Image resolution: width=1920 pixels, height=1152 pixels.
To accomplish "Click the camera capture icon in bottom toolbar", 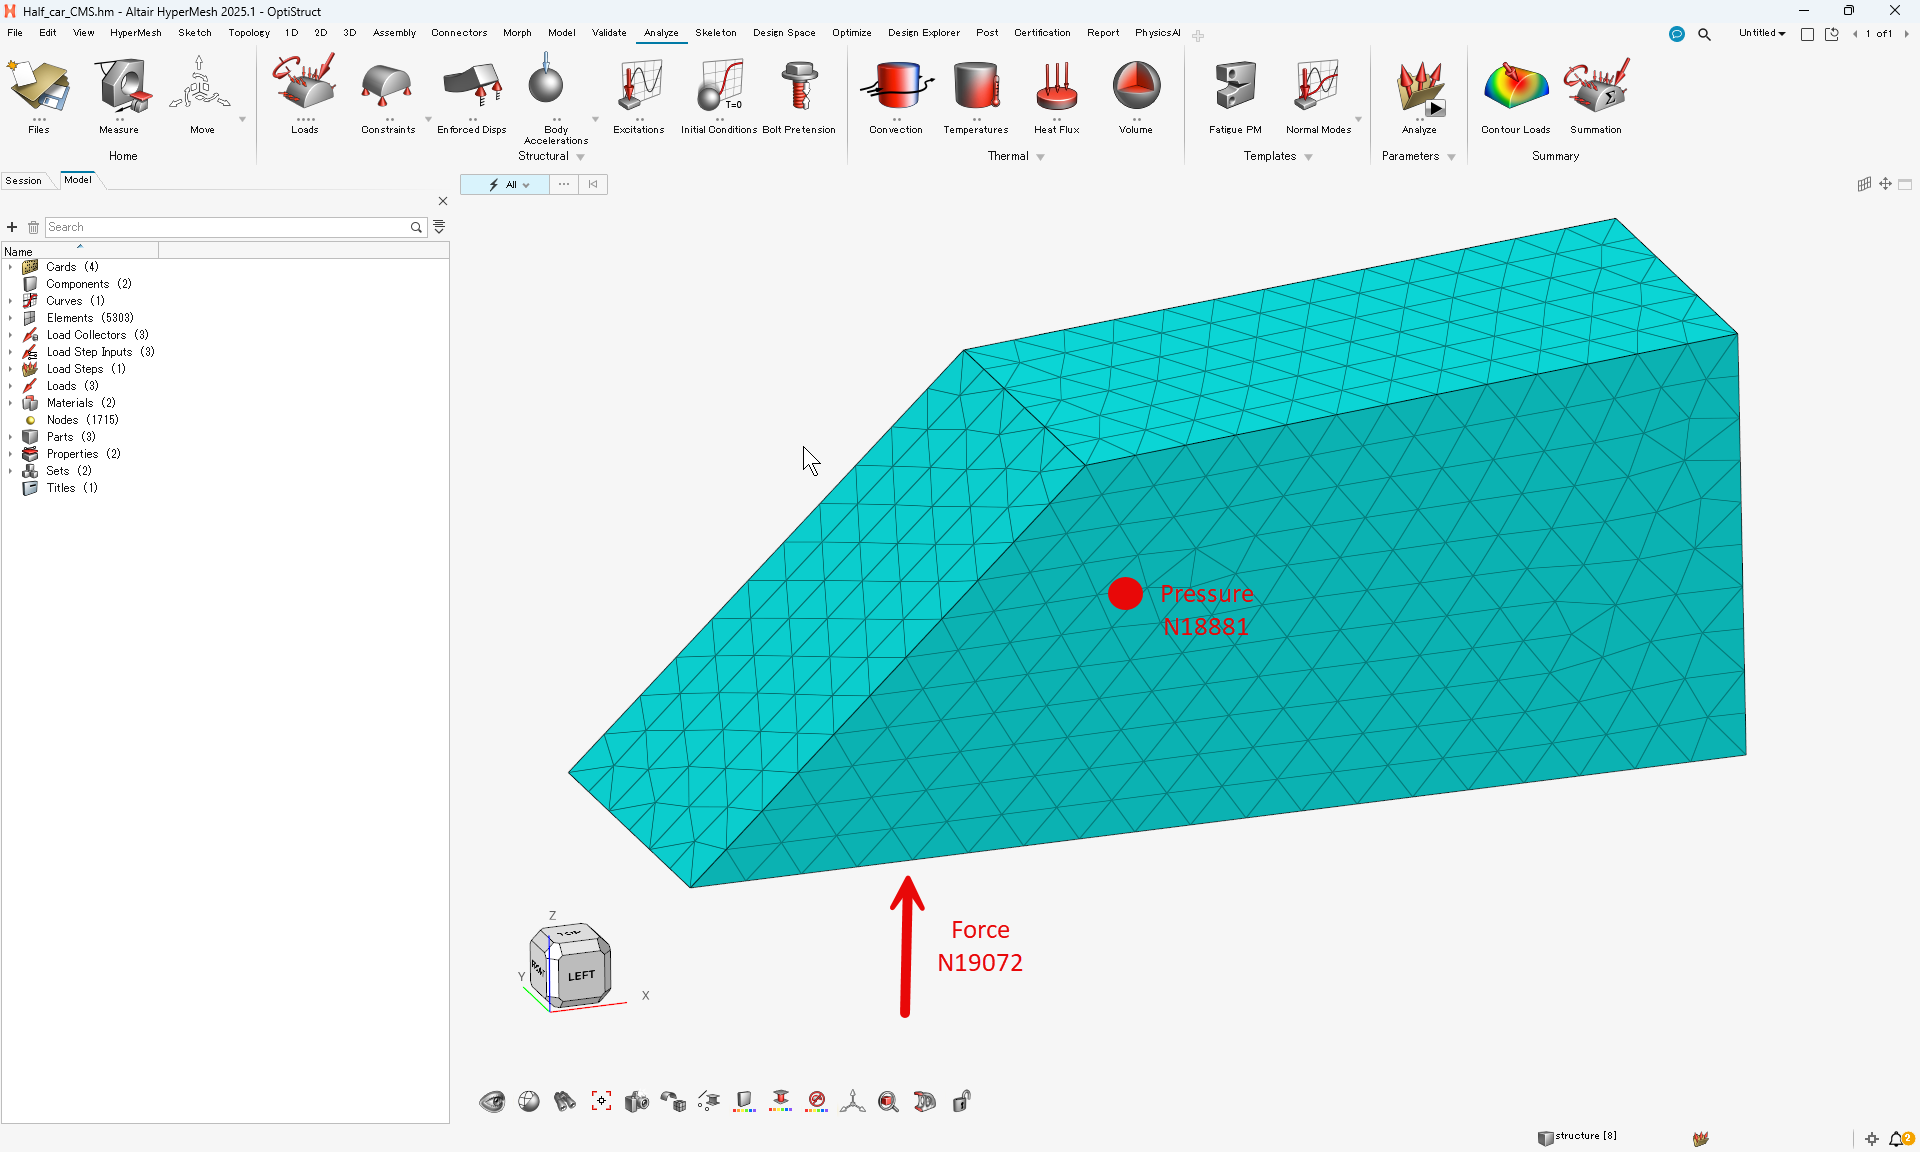I will coord(637,1101).
